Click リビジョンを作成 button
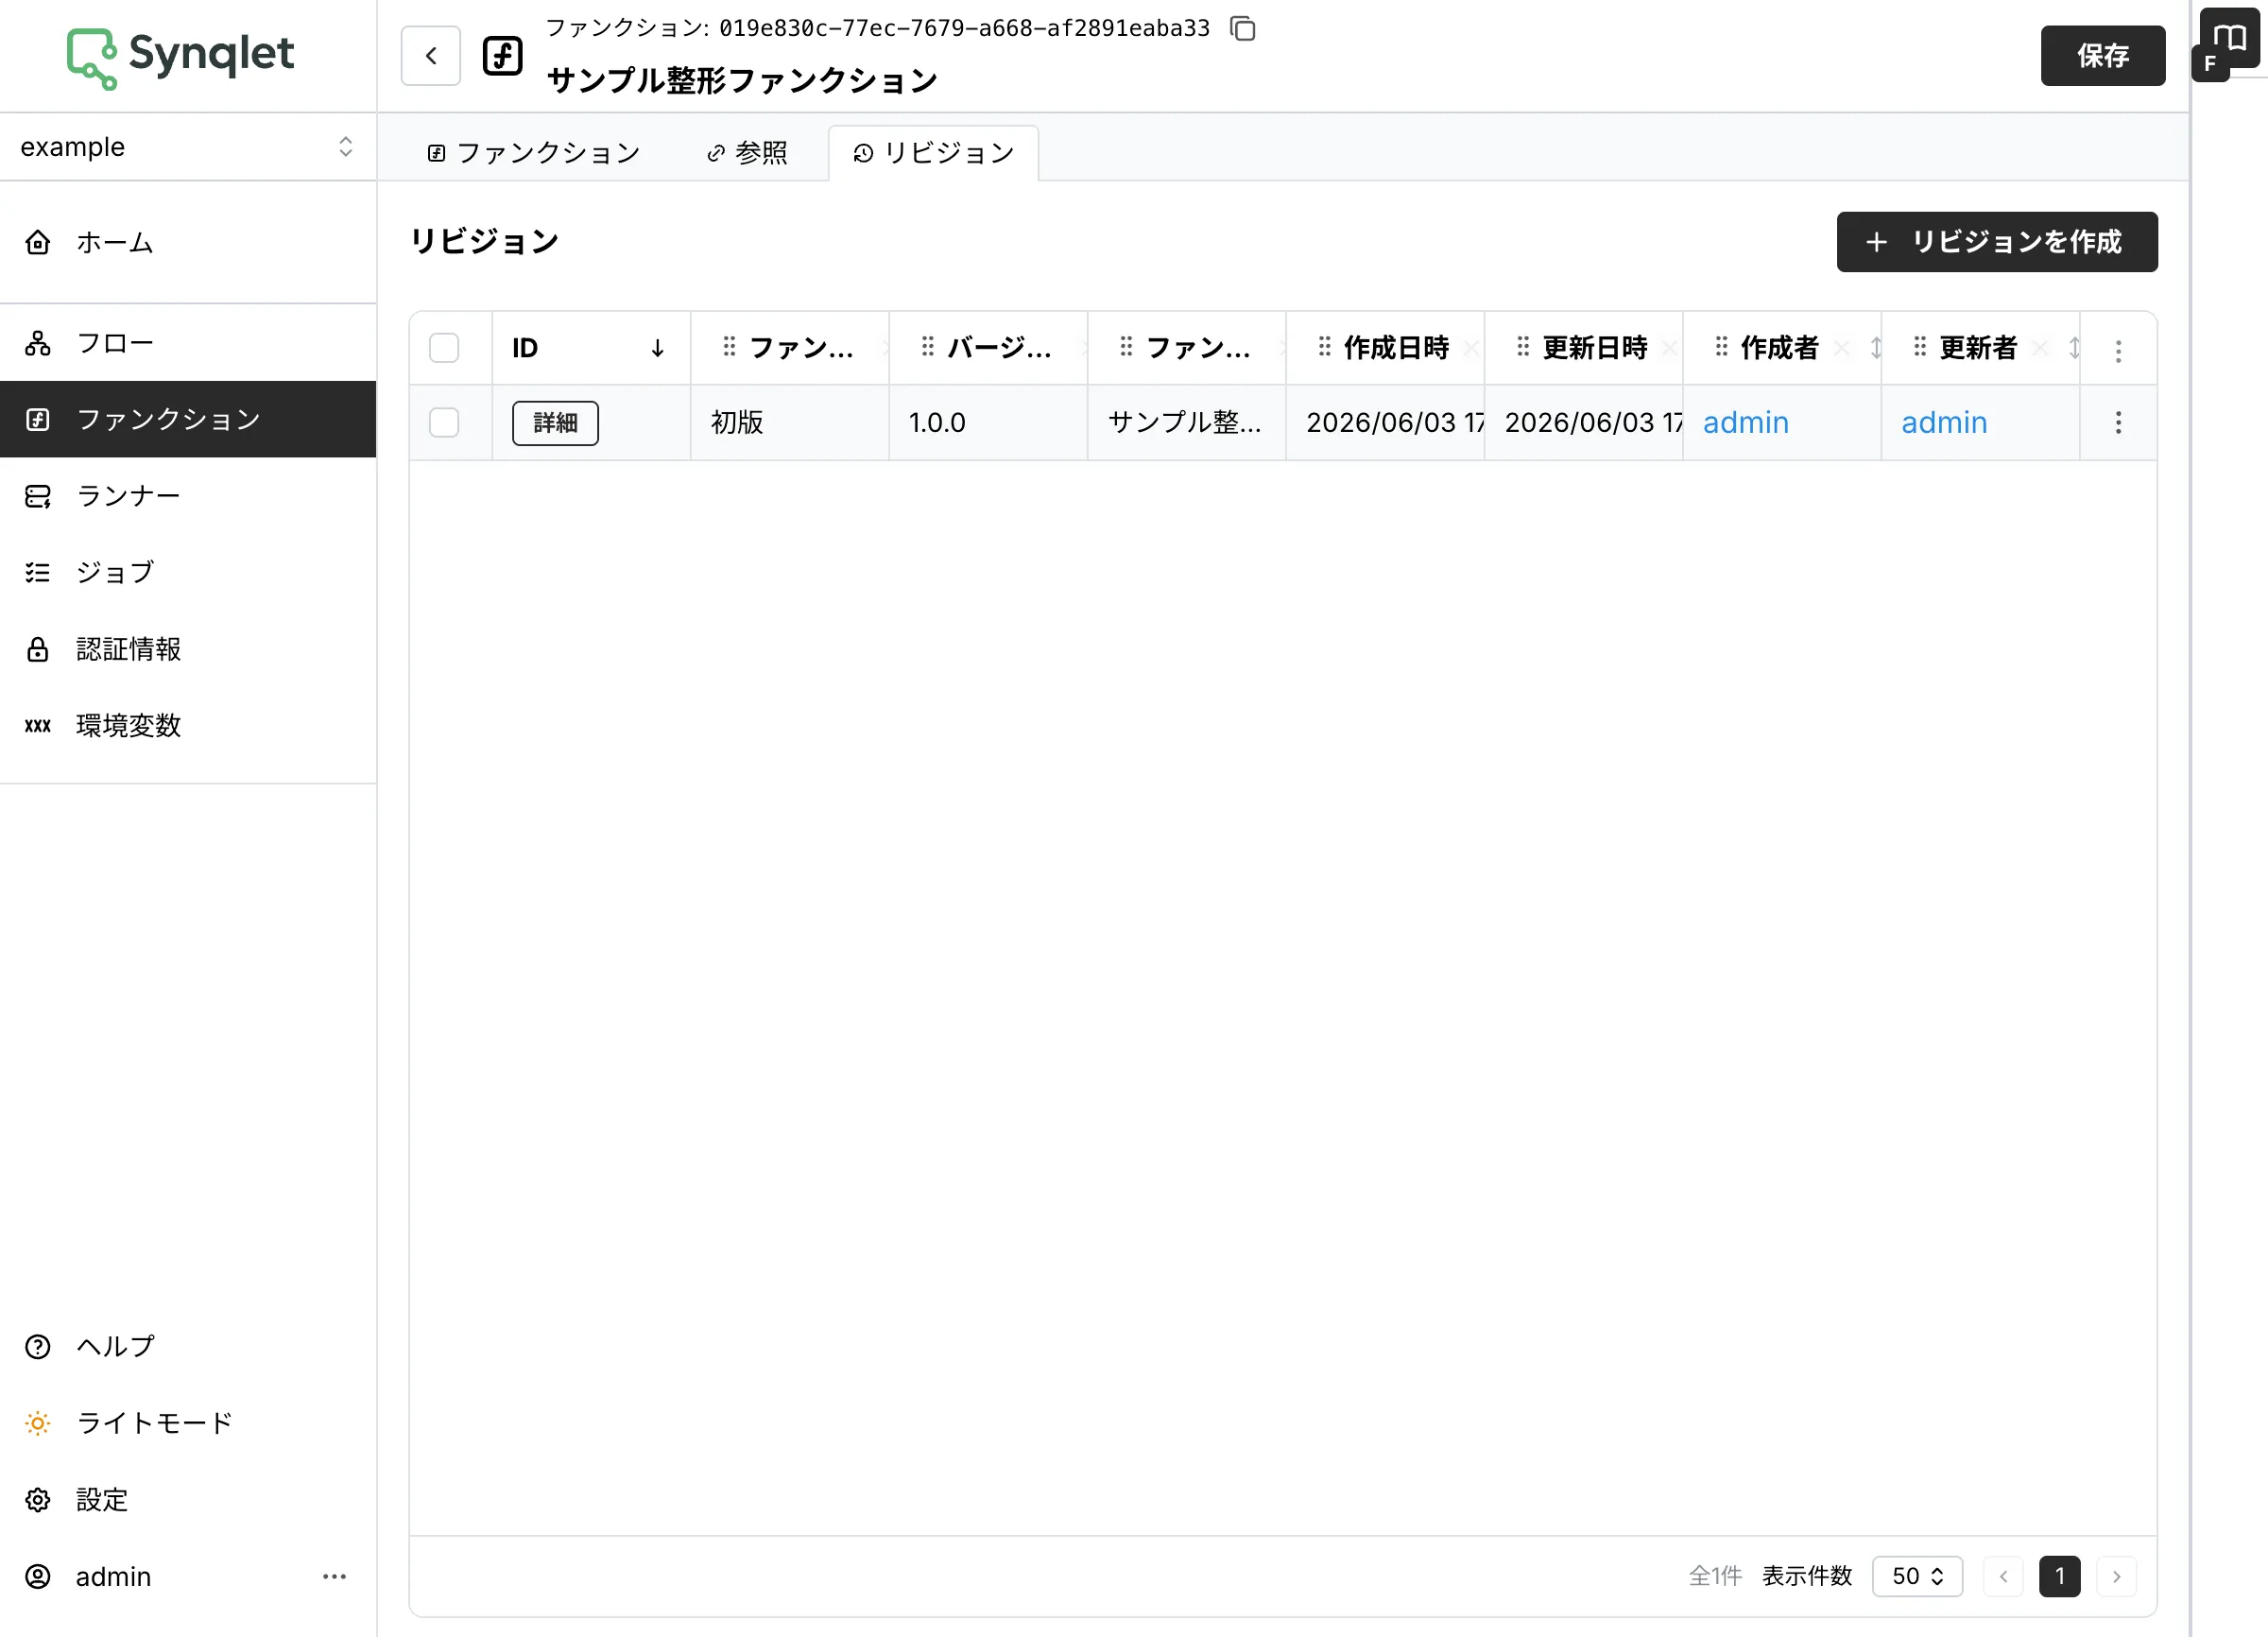The image size is (2268, 1637). [x=1996, y=242]
